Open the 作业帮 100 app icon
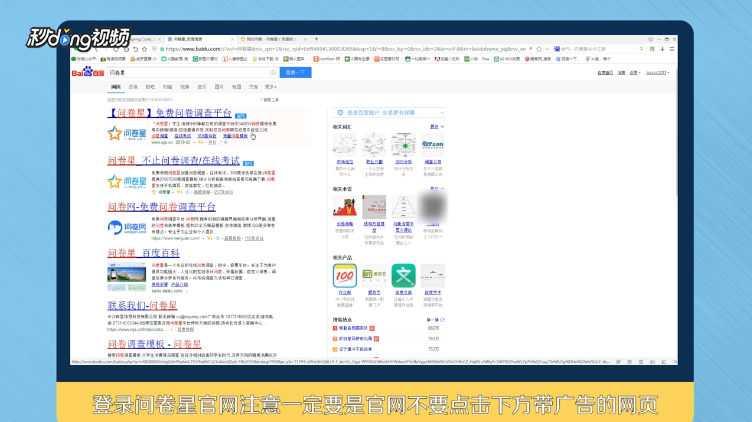This screenshot has width=752, height=422. [345, 276]
